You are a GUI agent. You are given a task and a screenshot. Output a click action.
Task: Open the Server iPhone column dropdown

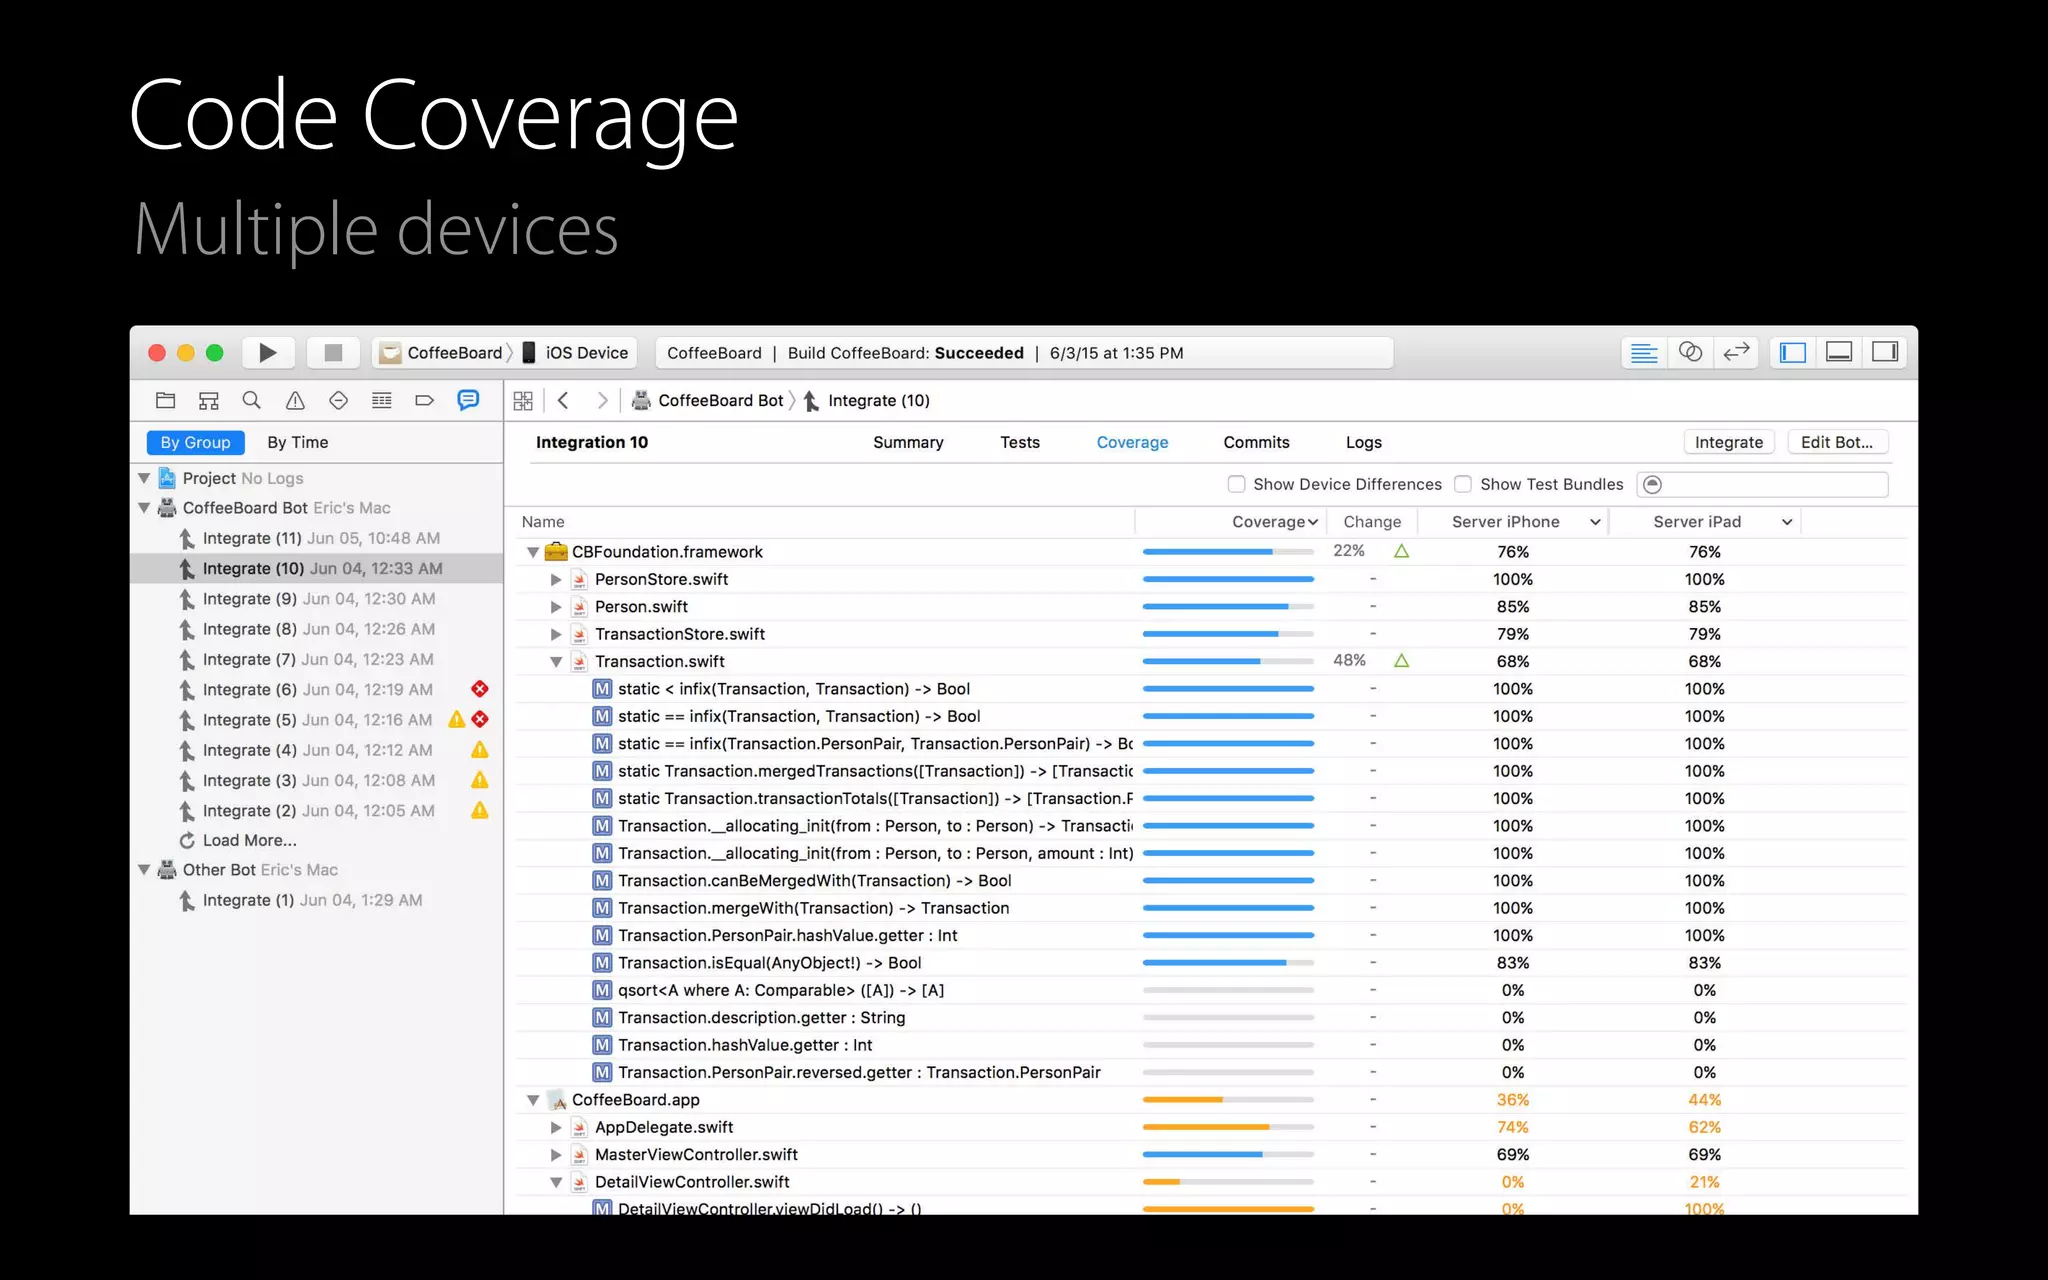coord(1595,522)
